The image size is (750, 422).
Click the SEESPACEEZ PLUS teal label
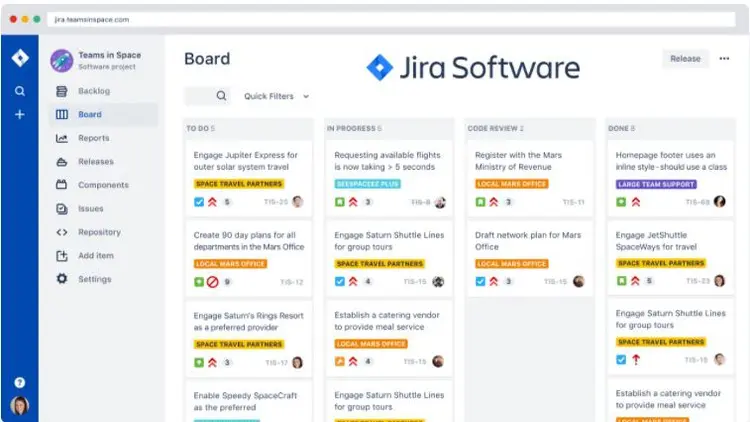[x=367, y=184]
